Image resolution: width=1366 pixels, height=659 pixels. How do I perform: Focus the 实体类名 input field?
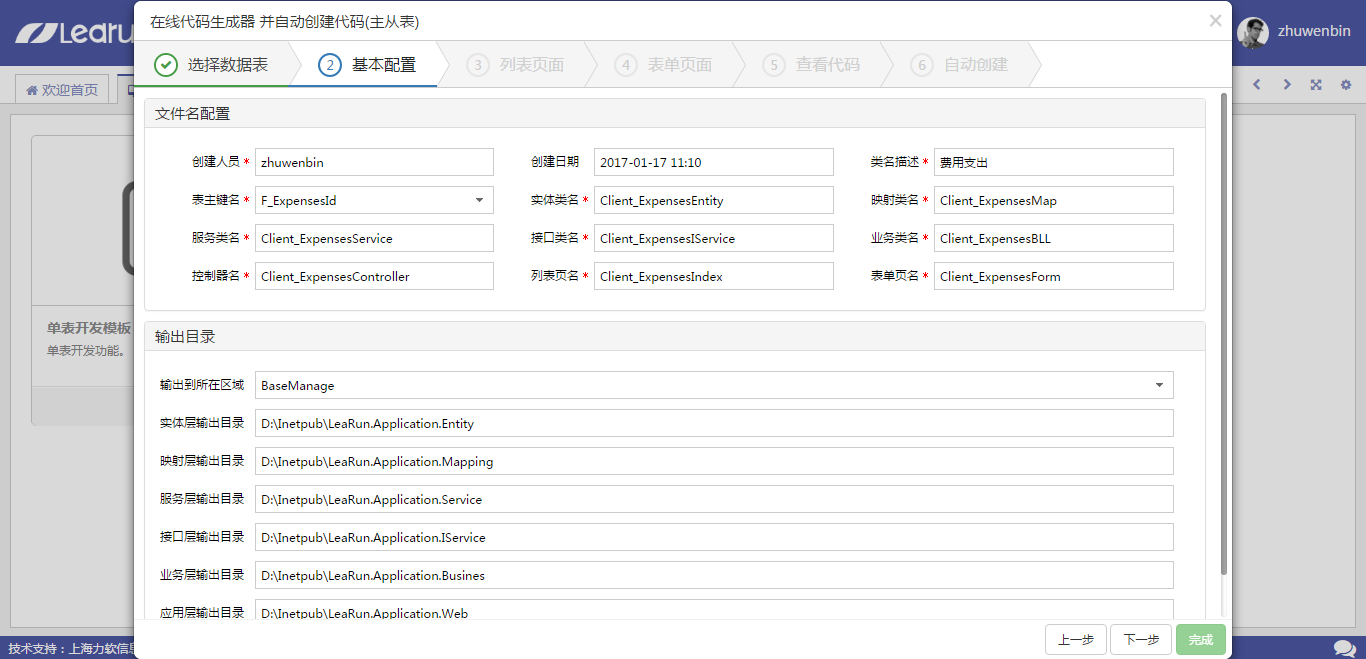[x=714, y=200]
